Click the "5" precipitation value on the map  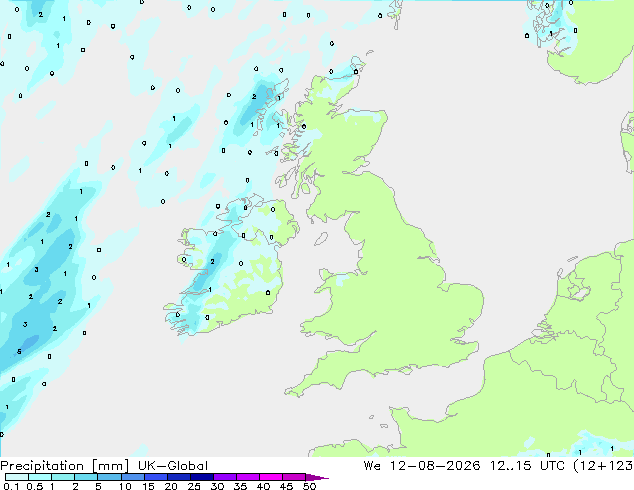point(19,352)
